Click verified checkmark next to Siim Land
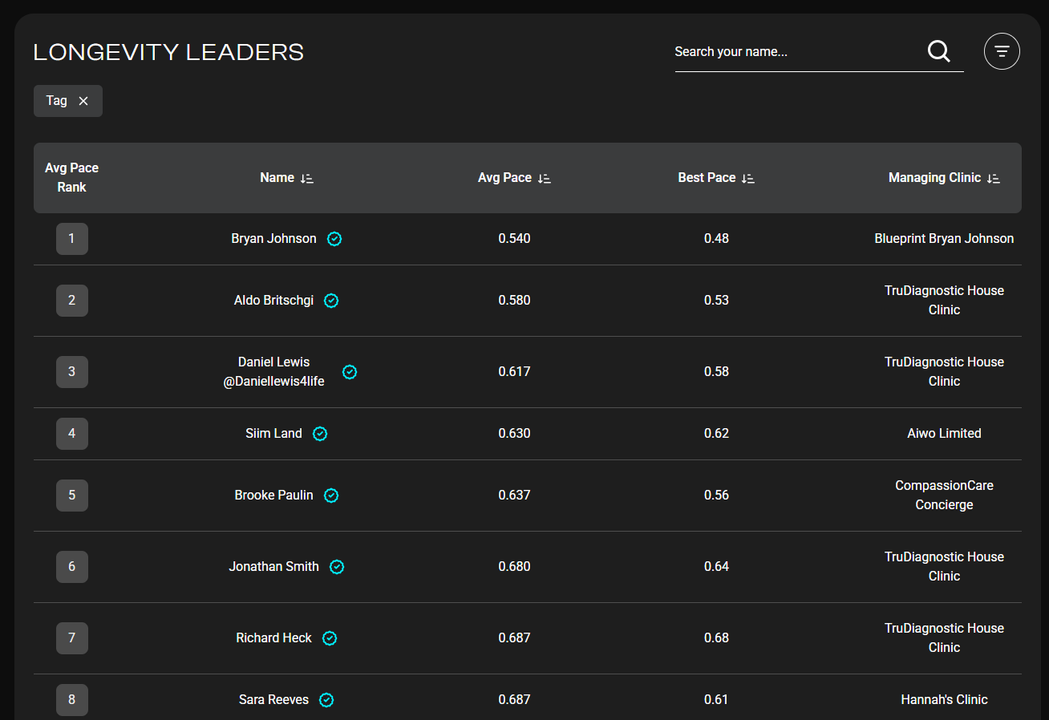 320,434
